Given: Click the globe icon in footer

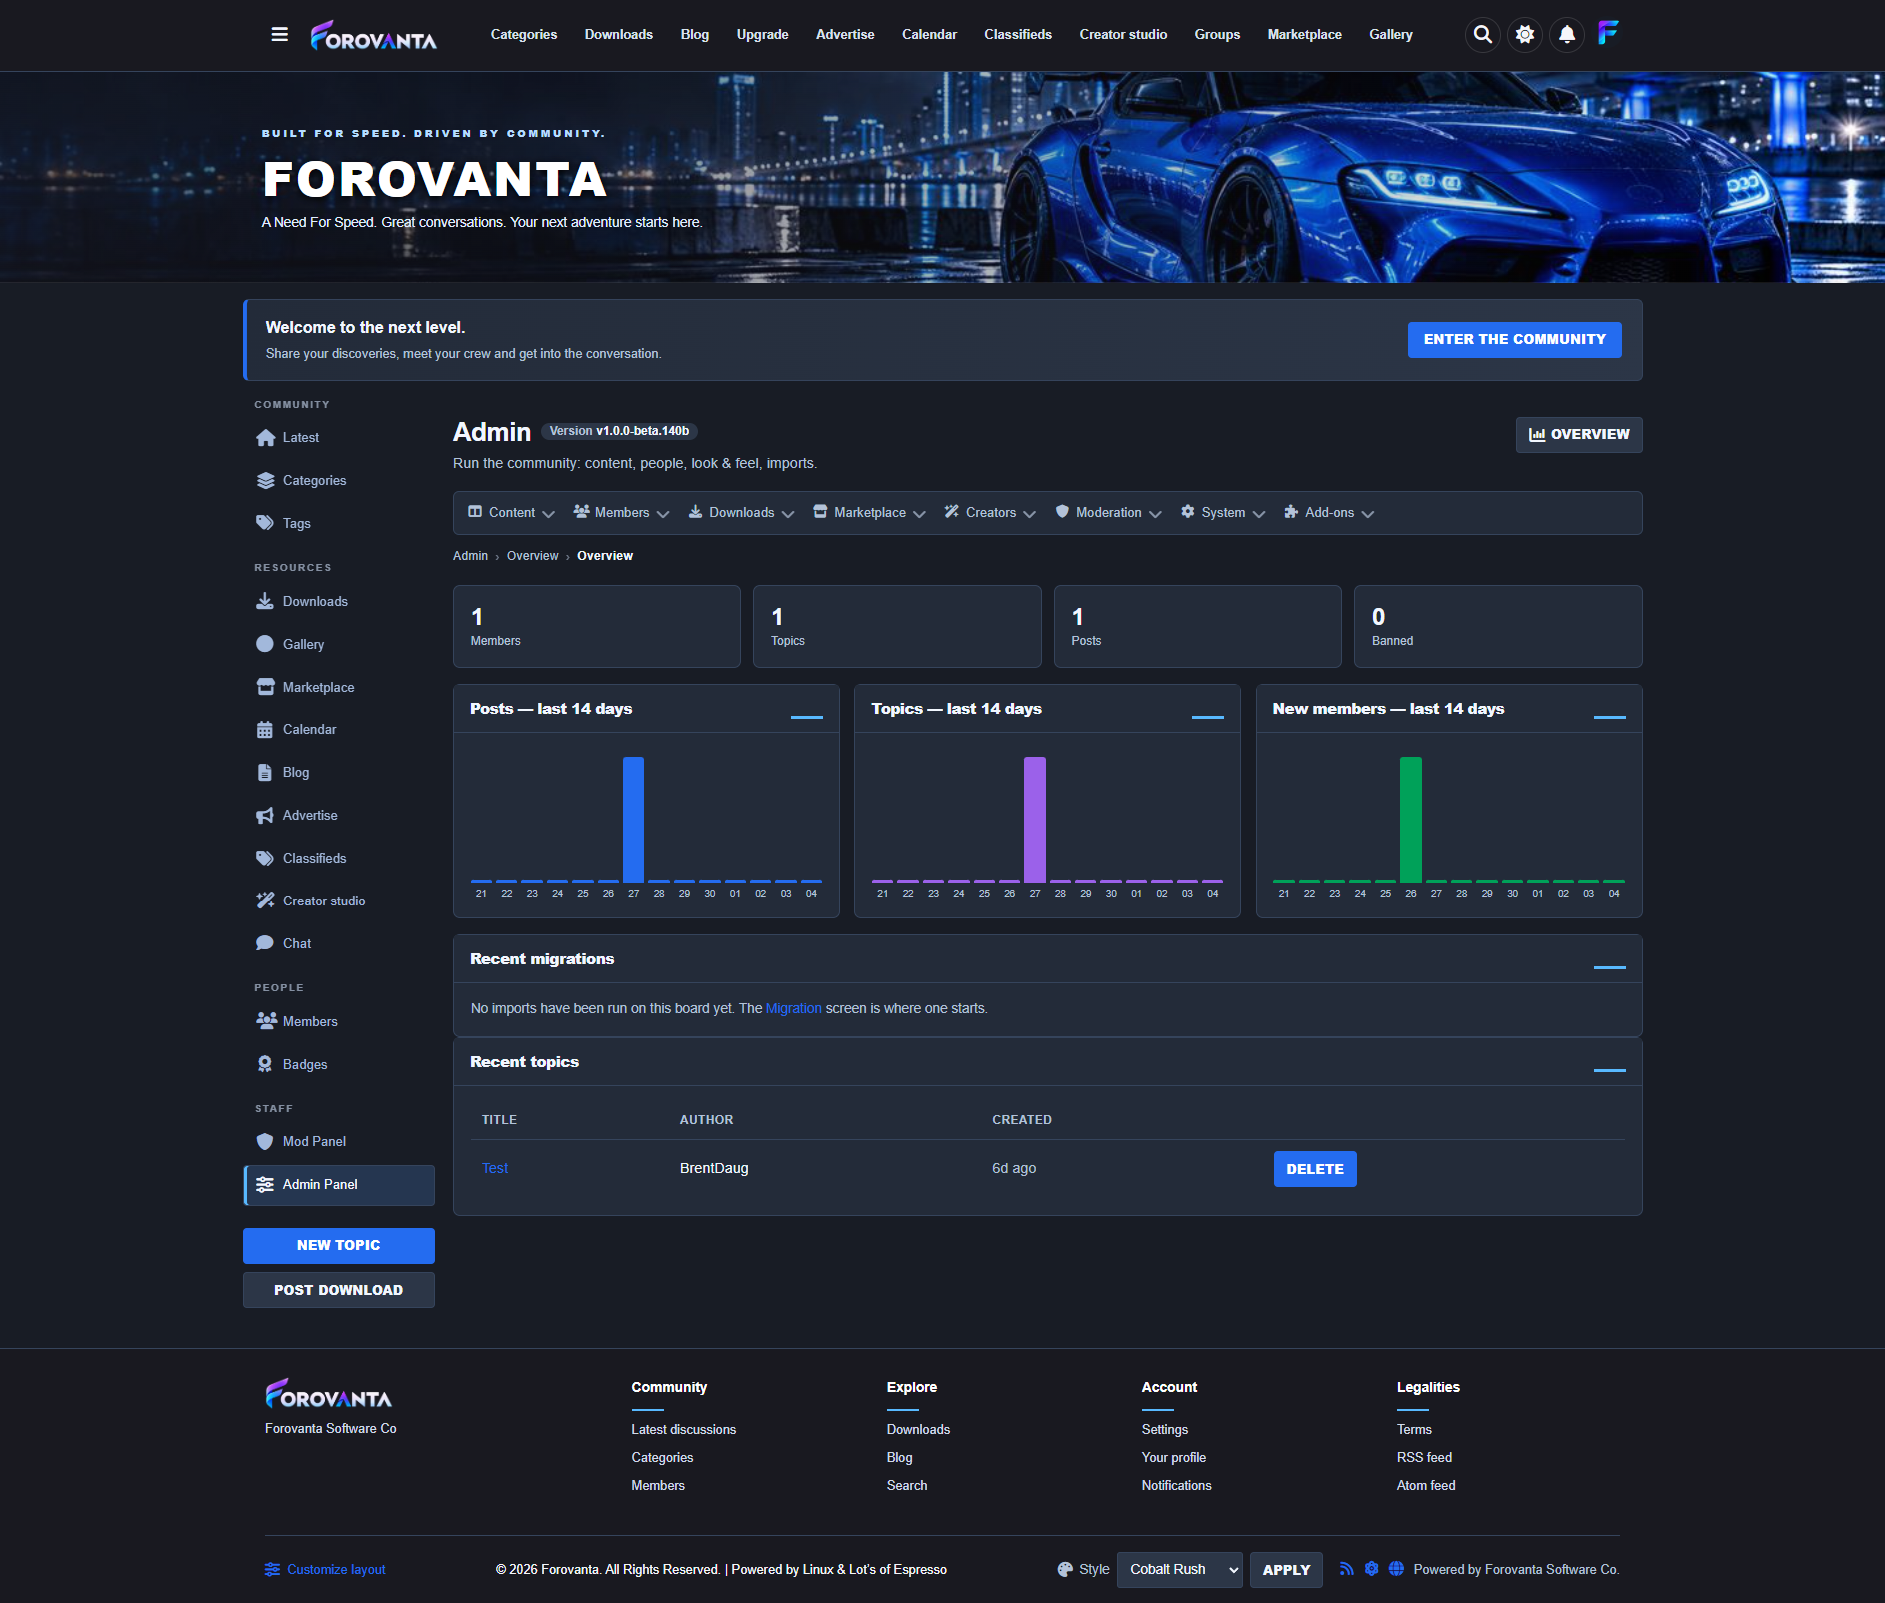Looking at the screenshot, I should (1396, 1569).
